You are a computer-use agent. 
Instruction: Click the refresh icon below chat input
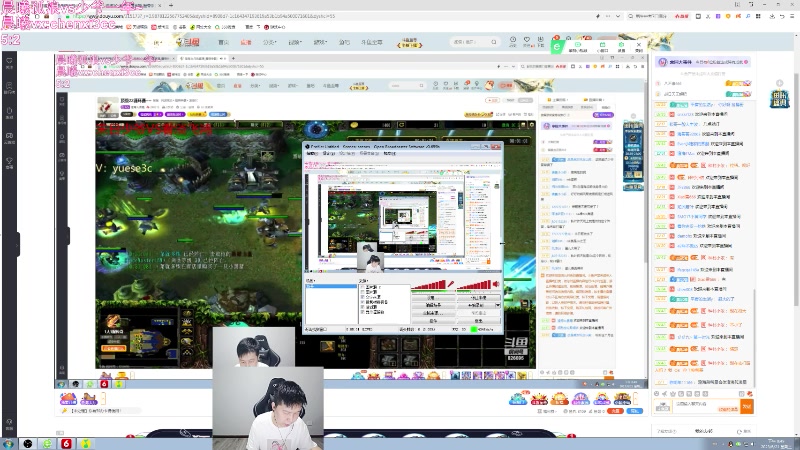(x=739, y=431)
